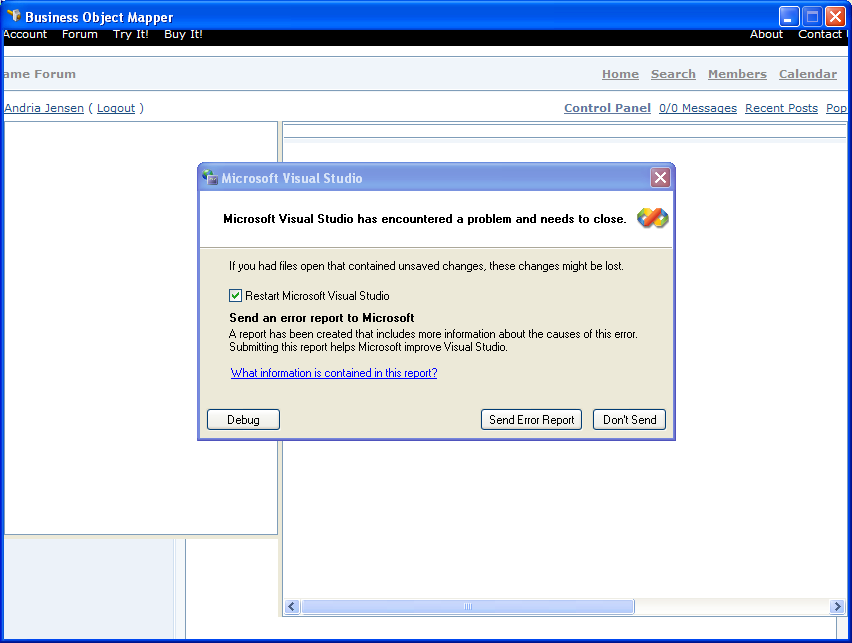Click the Logout link
The height and width of the screenshot is (643, 852).
pos(116,108)
